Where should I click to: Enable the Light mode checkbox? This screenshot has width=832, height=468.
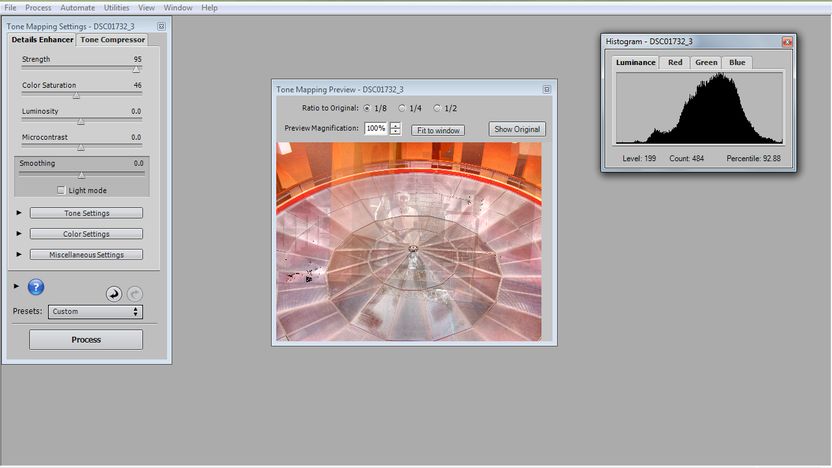pos(61,190)
